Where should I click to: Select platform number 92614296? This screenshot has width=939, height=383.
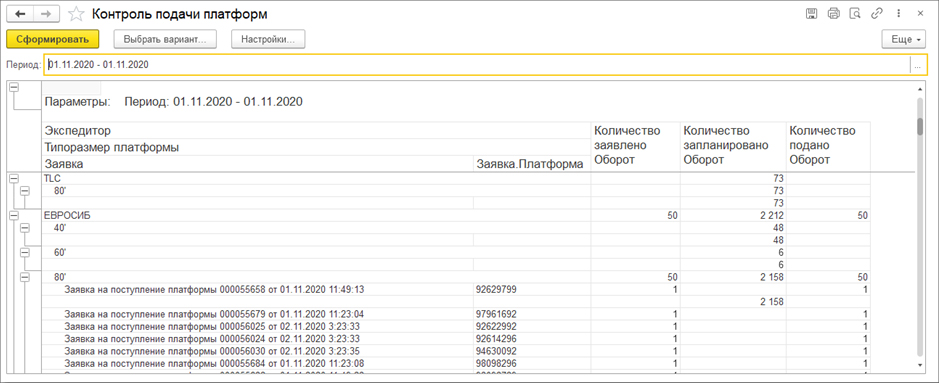click(x=496, y=339)
